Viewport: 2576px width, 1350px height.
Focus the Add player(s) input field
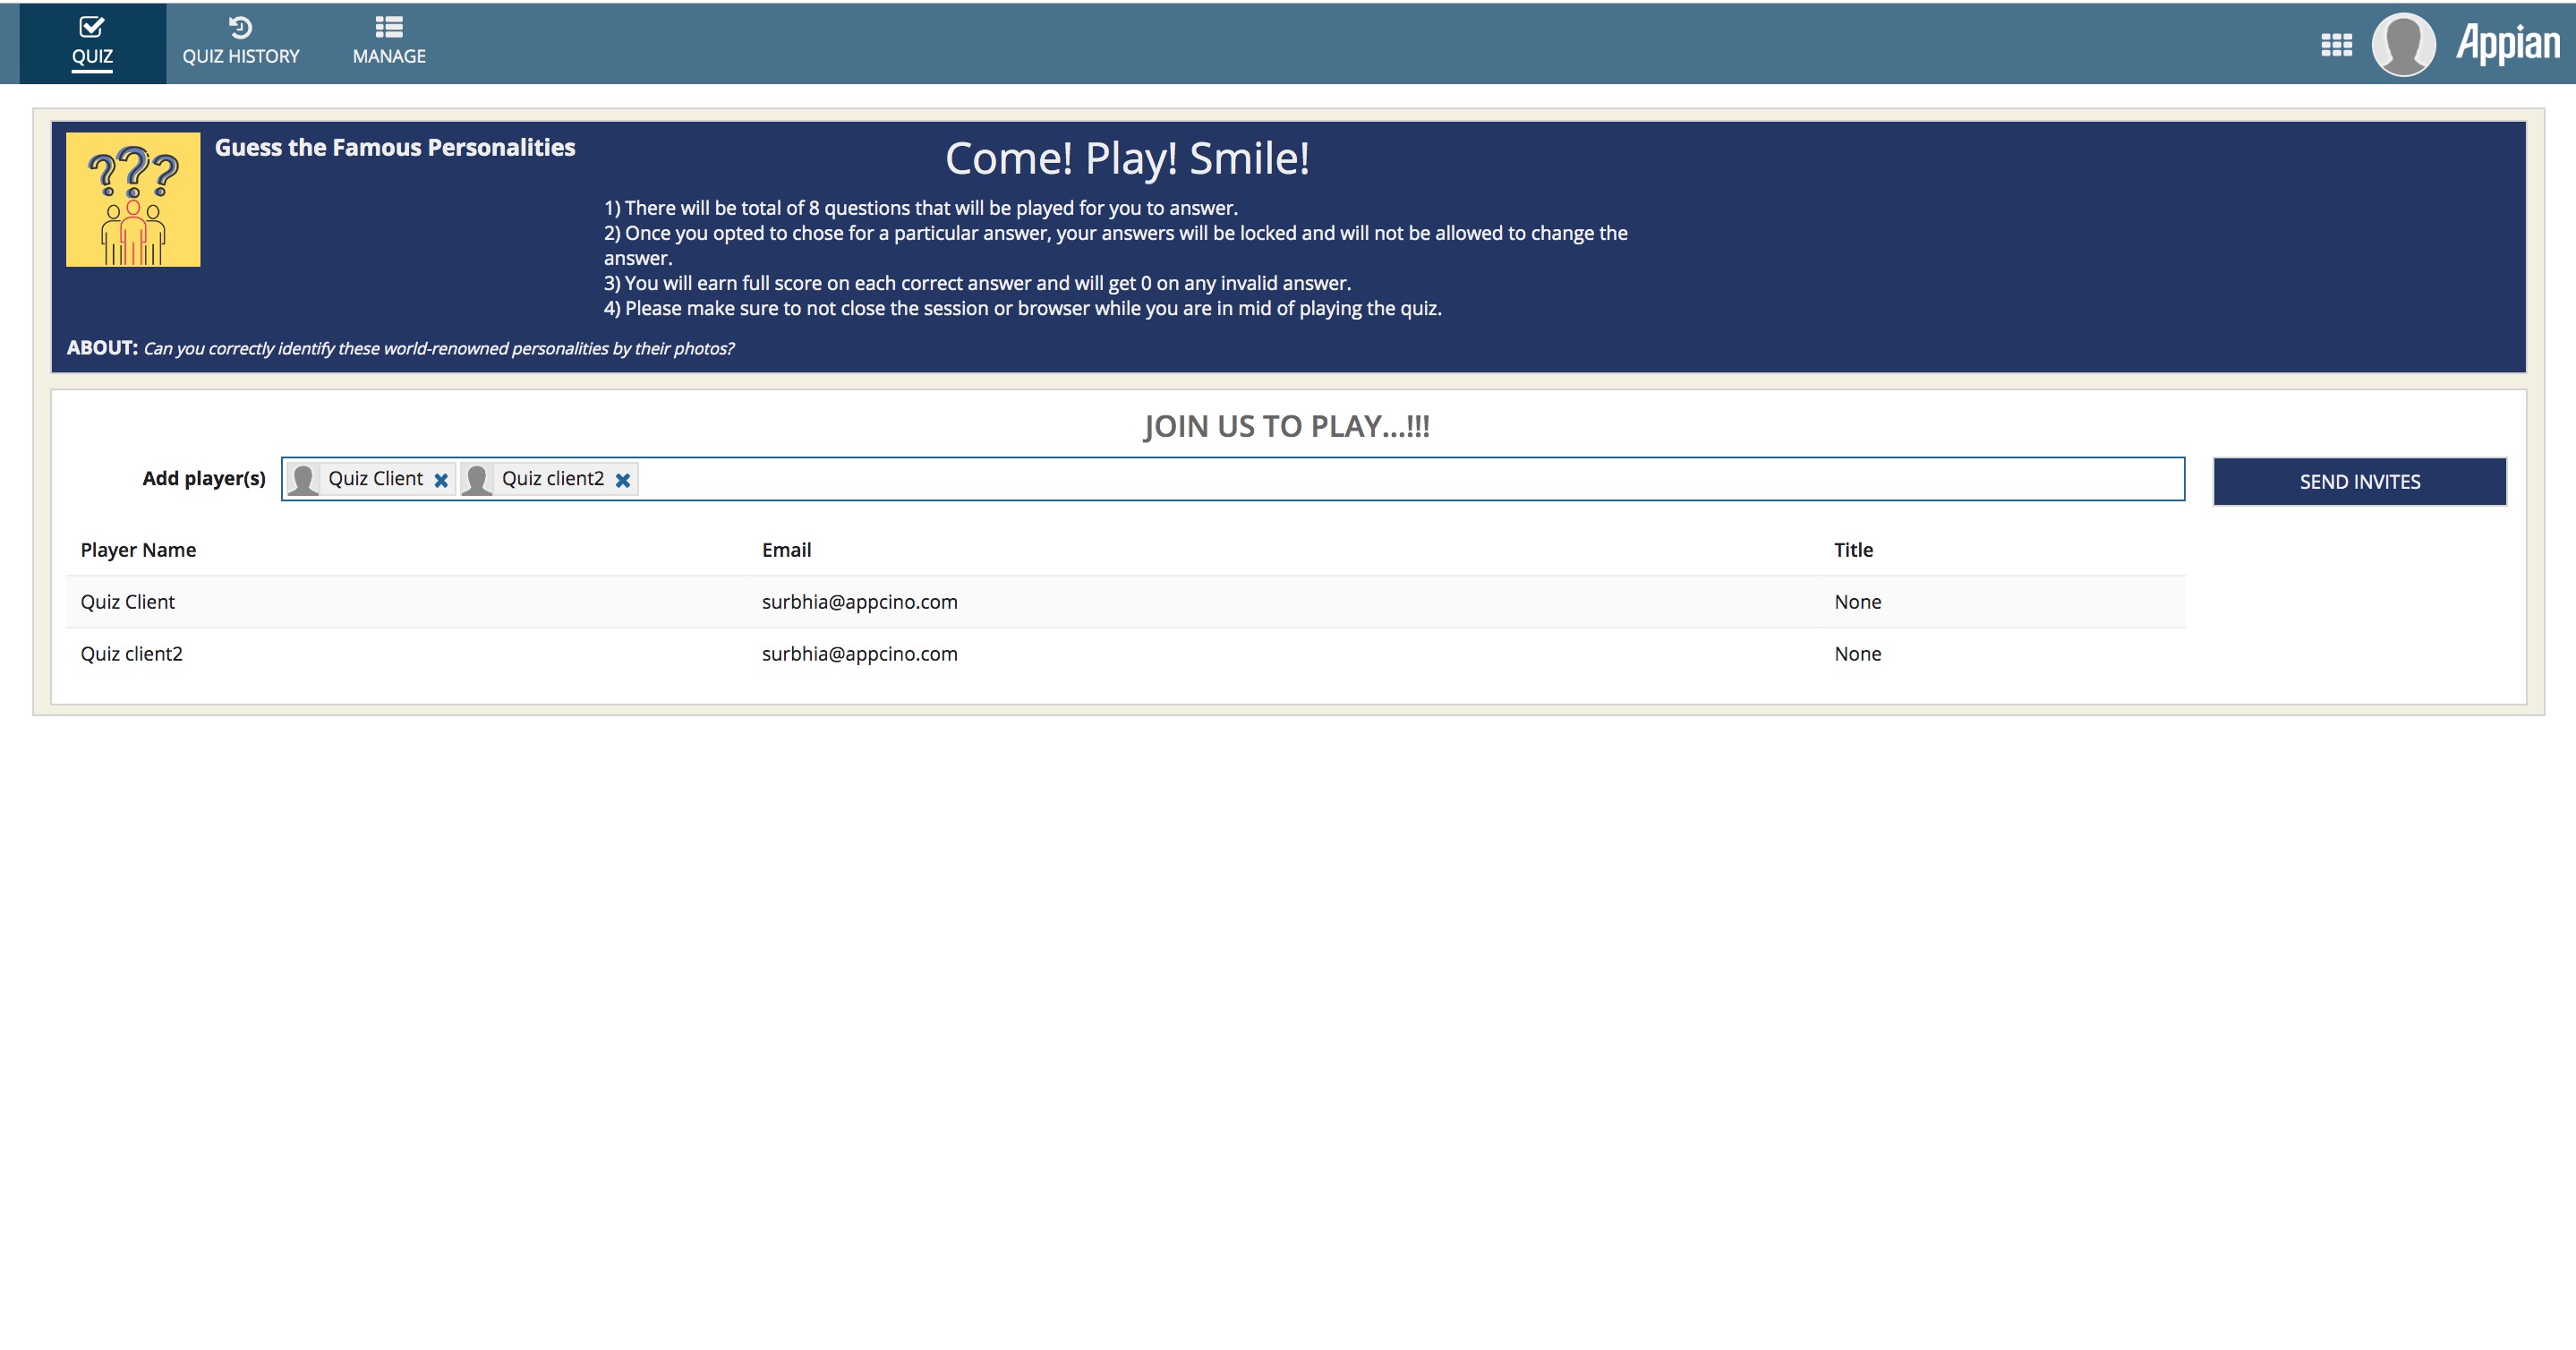pyautogui.click(x=1400, y=479)
